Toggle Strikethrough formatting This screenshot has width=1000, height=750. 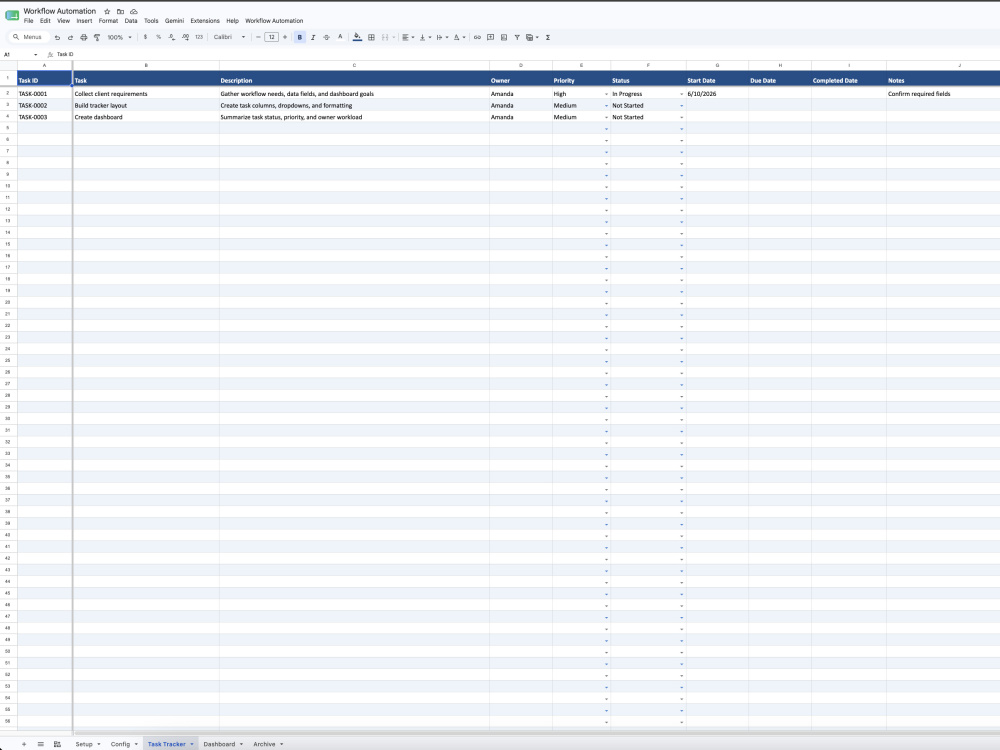[x=327, y=37]
